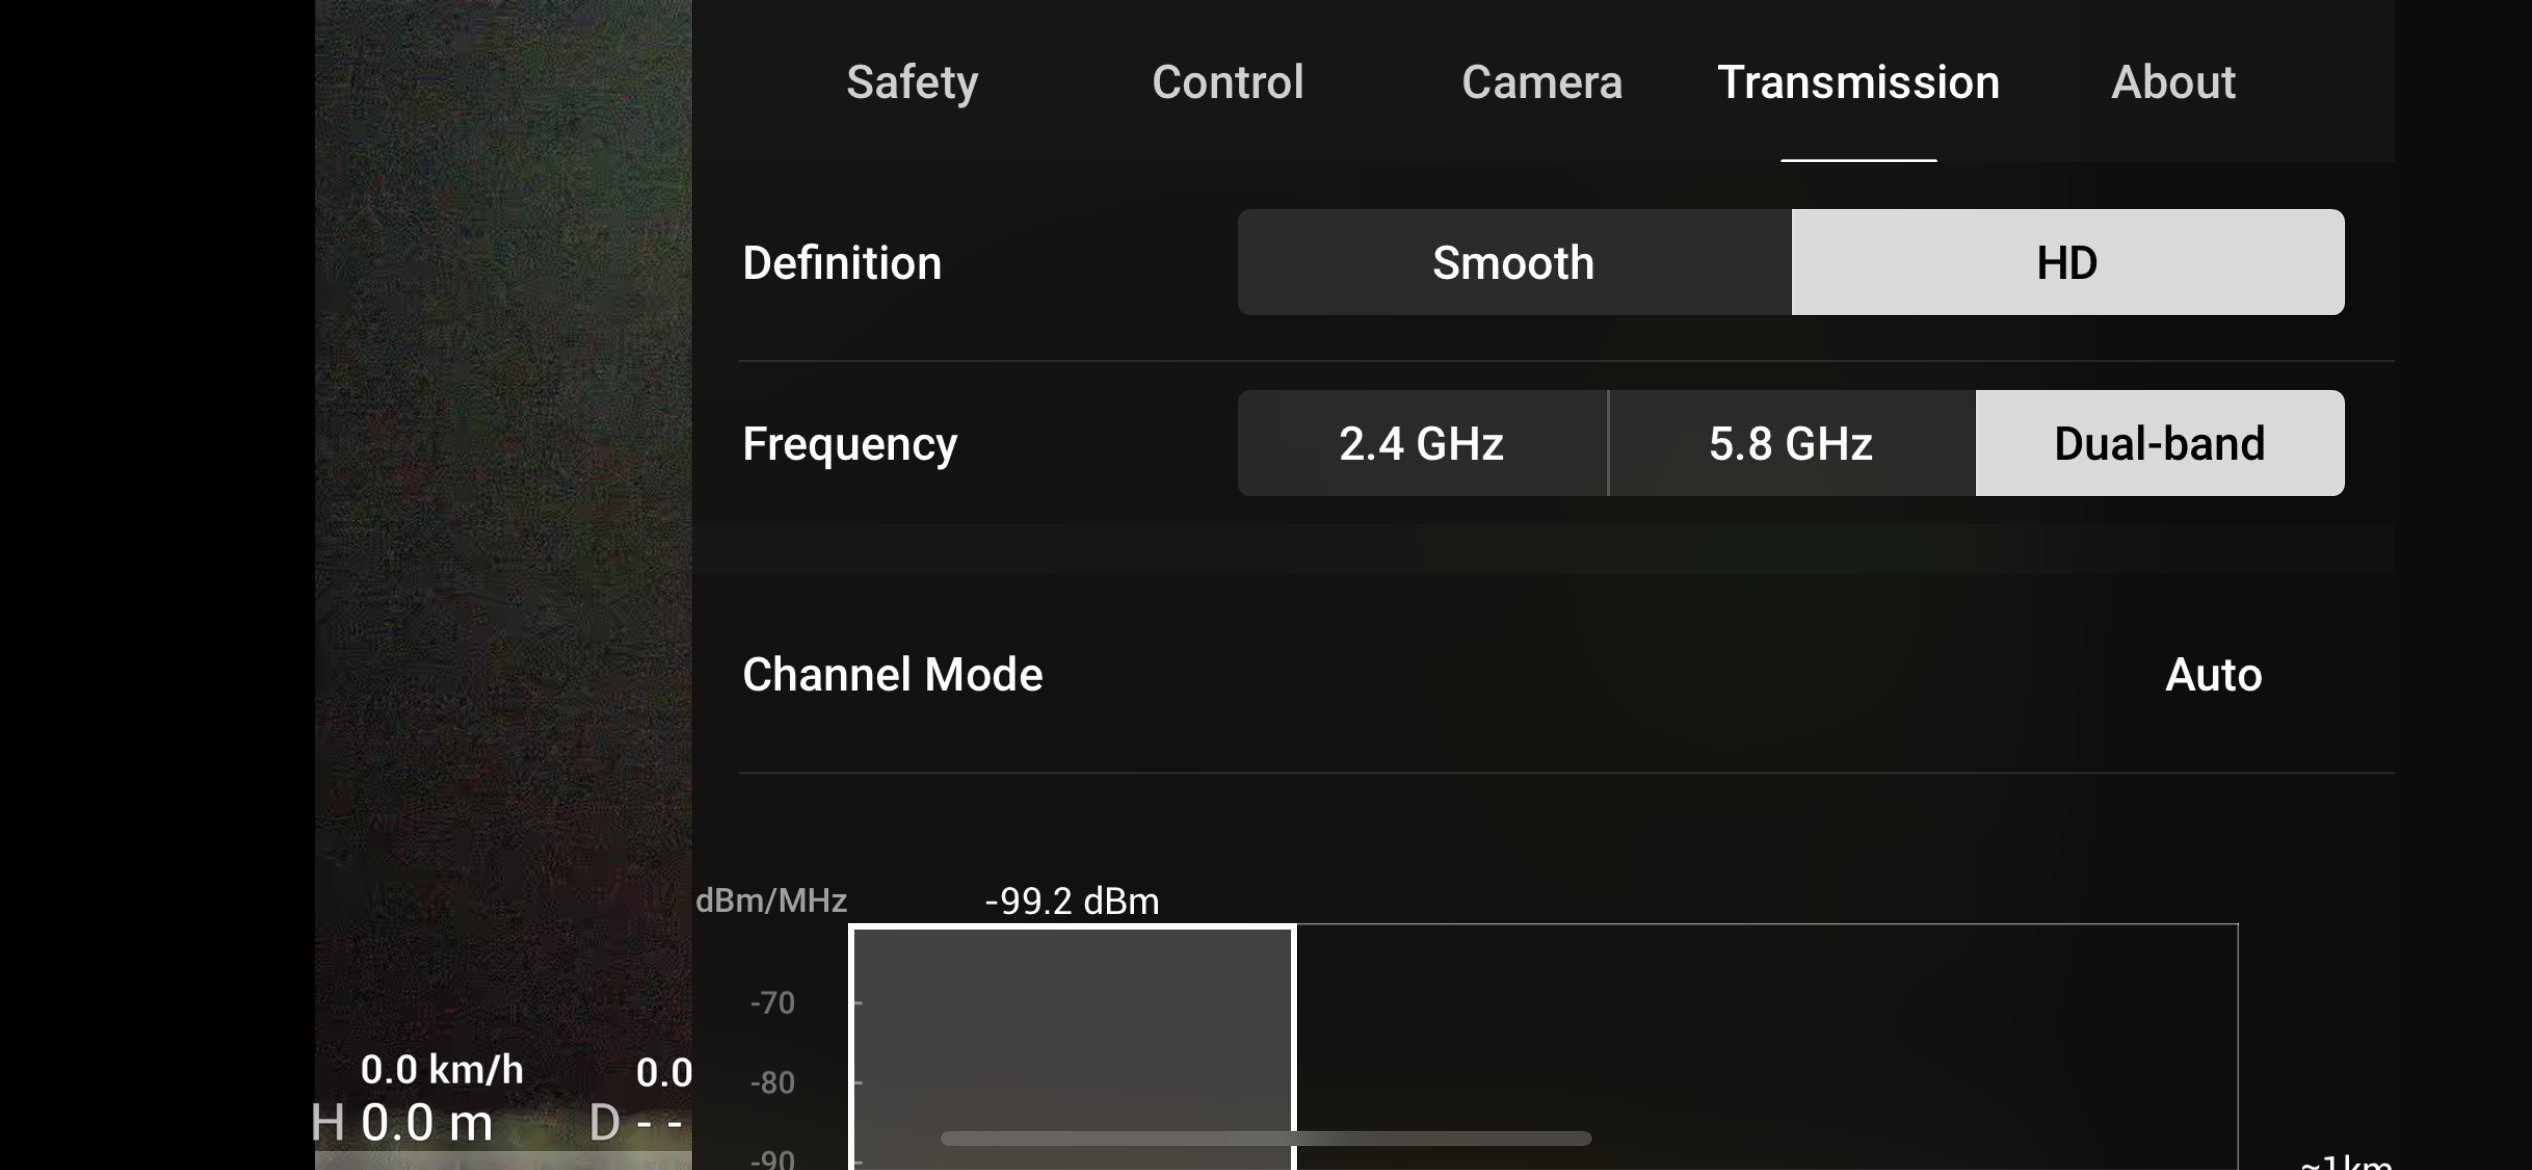The width and height of the screenshot is (2532, 1170).
Task: Tap the gray navigation handle bar
Action: point(1265,1139)
